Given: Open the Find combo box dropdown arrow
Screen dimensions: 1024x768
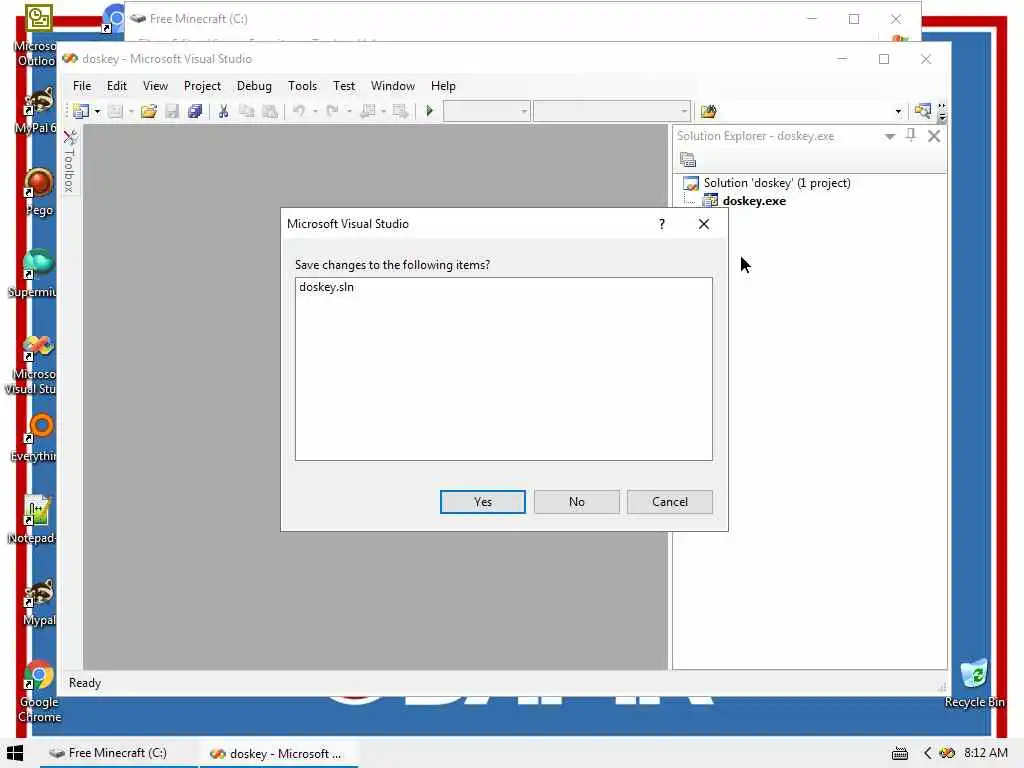Looking at the screenshot, I should coord(899,112).
